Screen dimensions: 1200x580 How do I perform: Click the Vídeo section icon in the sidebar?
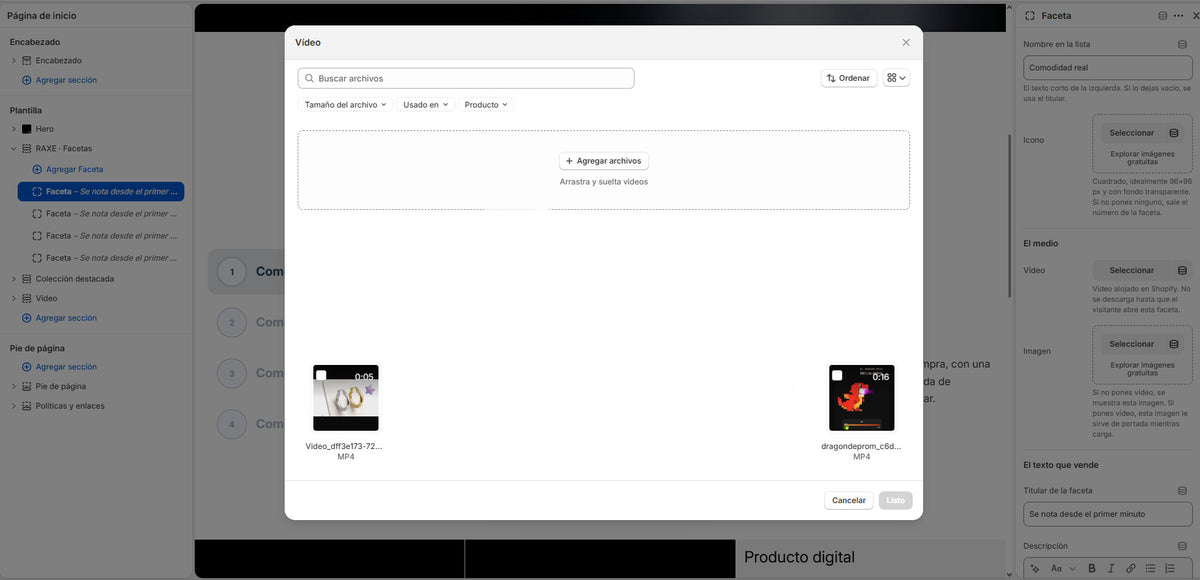(x=27, y=298)
